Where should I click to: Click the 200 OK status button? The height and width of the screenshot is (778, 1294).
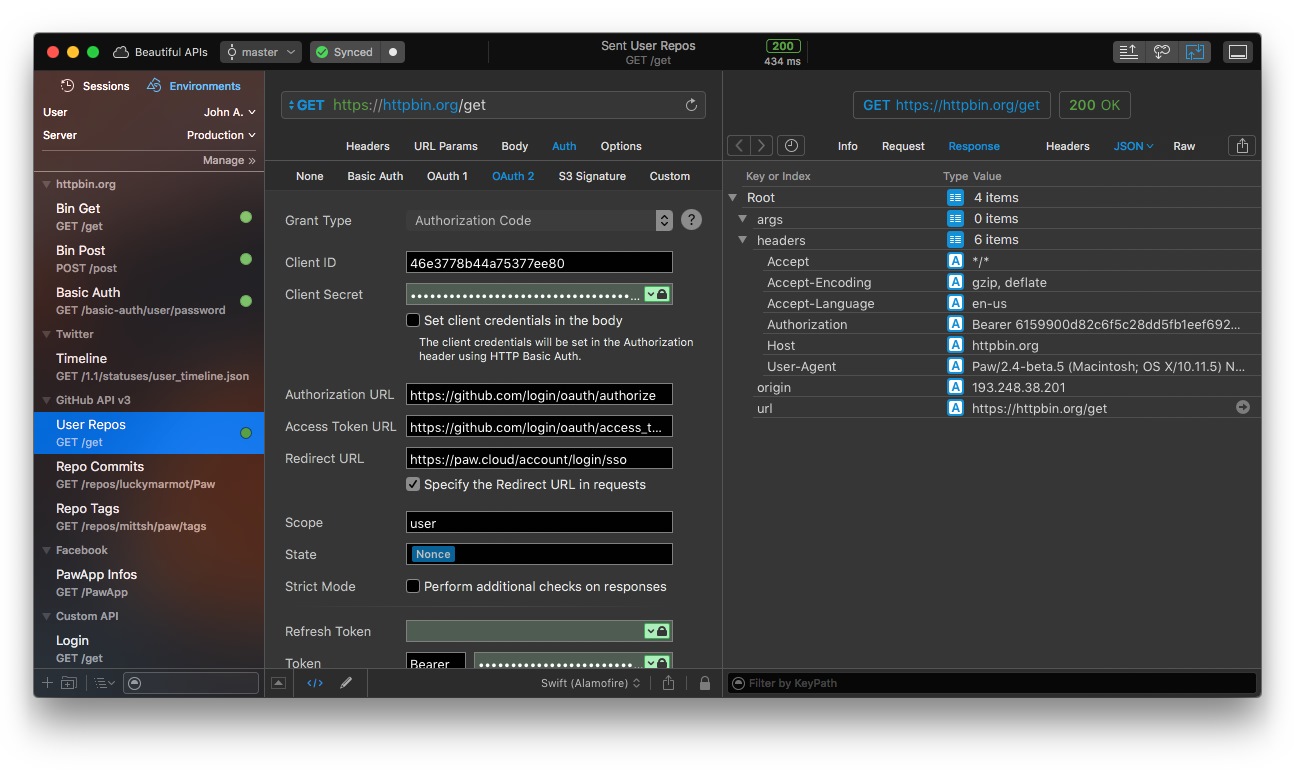[x=1095, y=105]
